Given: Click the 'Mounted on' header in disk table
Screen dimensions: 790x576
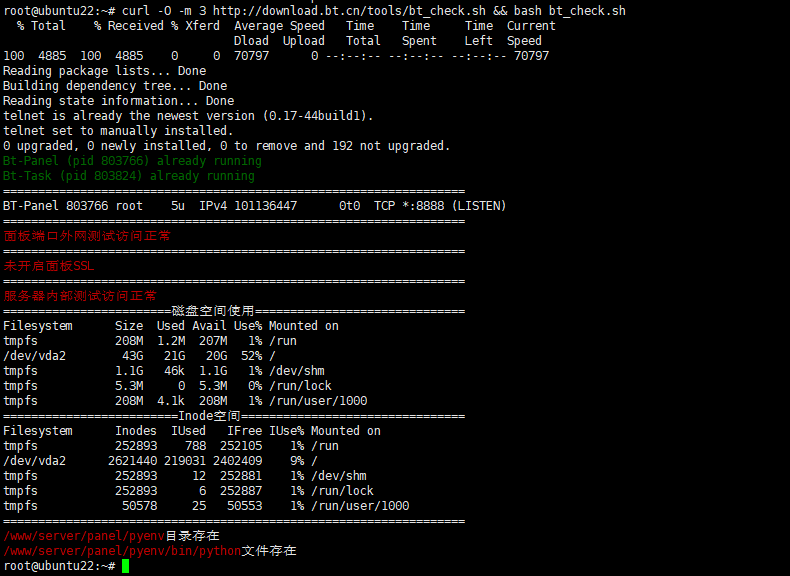Looking at the screenshot, I should point(303,326).
